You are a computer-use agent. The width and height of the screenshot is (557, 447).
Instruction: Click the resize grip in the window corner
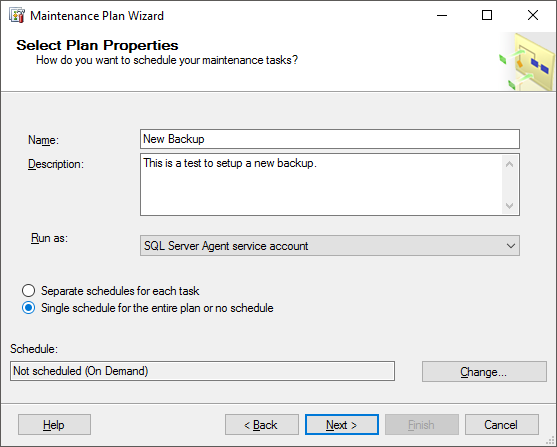point(551,441)
